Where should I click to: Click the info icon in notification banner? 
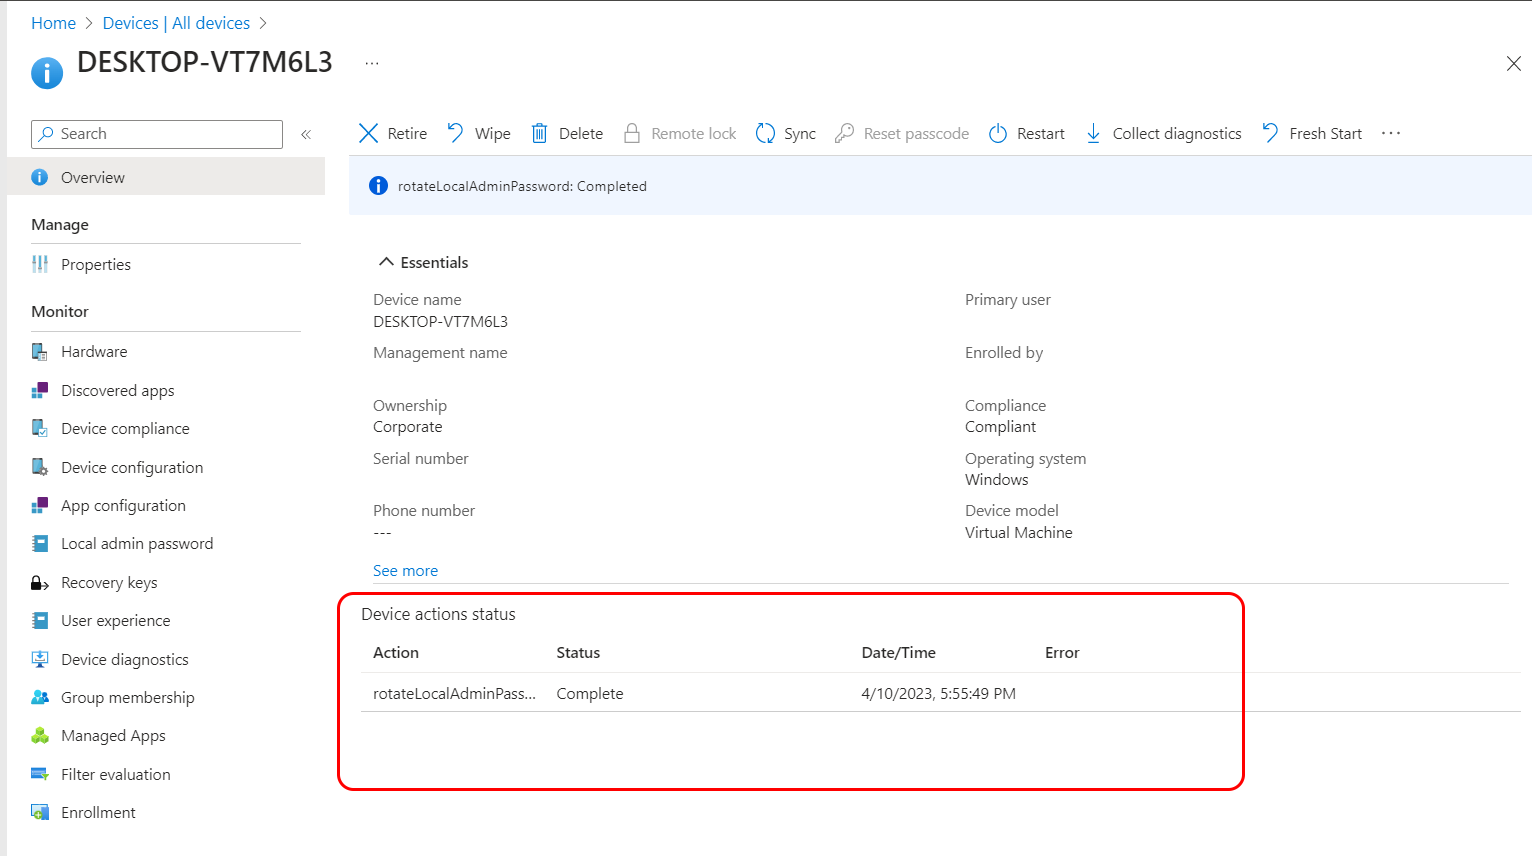(x=378, y=185)
